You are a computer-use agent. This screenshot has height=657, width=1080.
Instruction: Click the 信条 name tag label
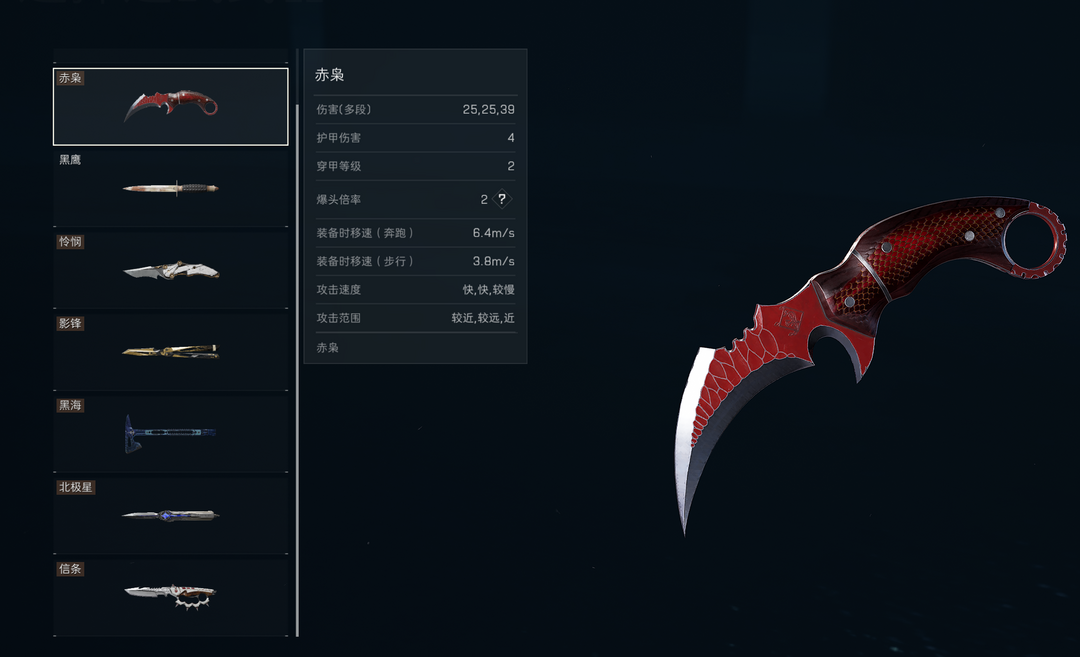click(x=70, y=569)
